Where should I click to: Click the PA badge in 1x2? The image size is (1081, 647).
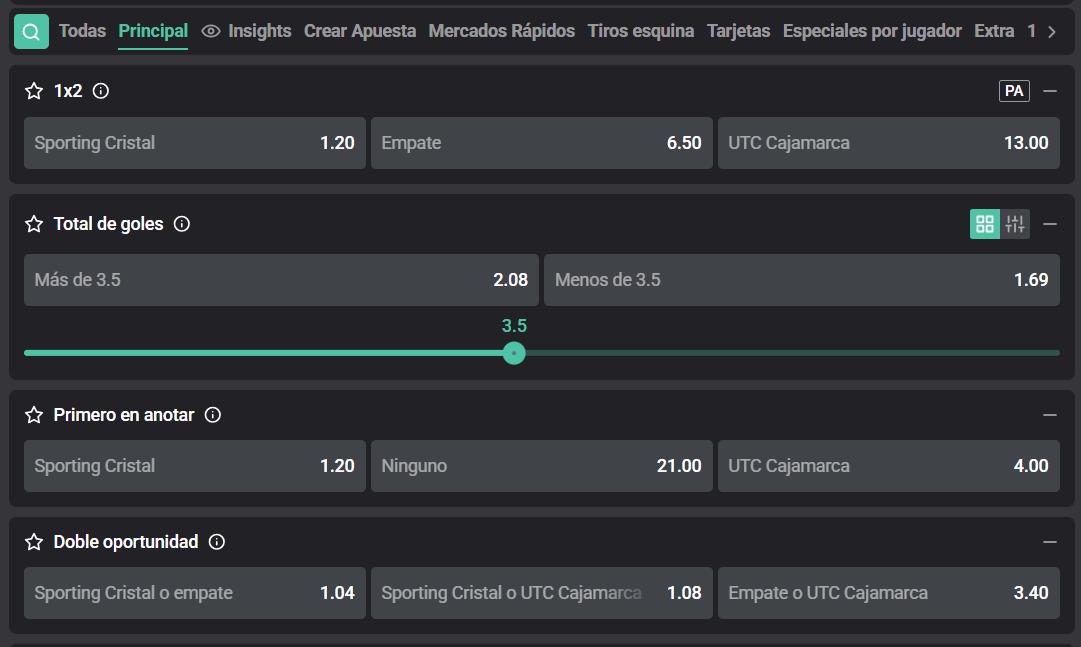point(1014,91)
